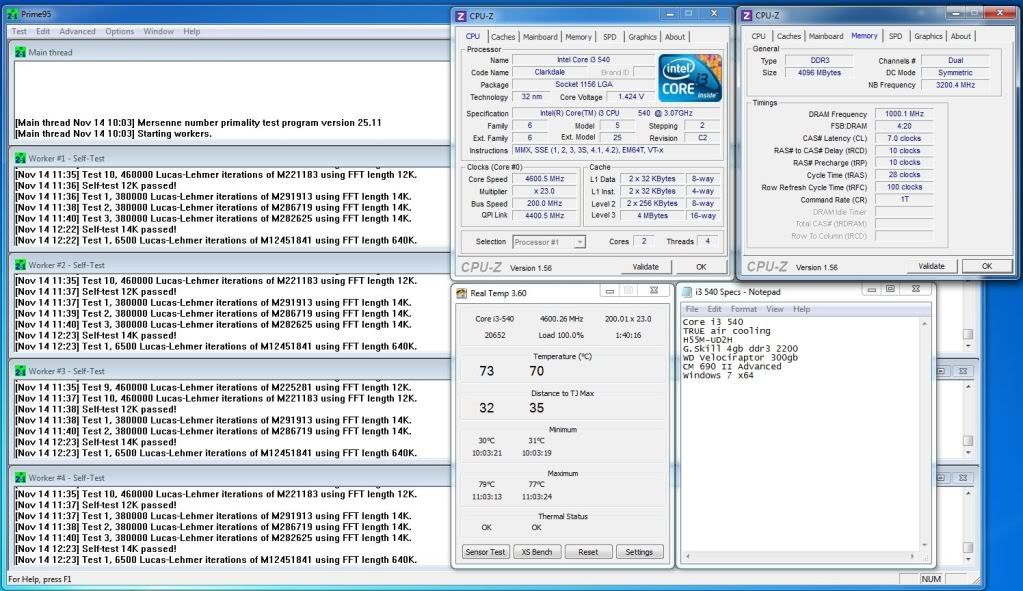Click the Prime95 title bar icon
1023x591 pixels.
coord(13,13)
